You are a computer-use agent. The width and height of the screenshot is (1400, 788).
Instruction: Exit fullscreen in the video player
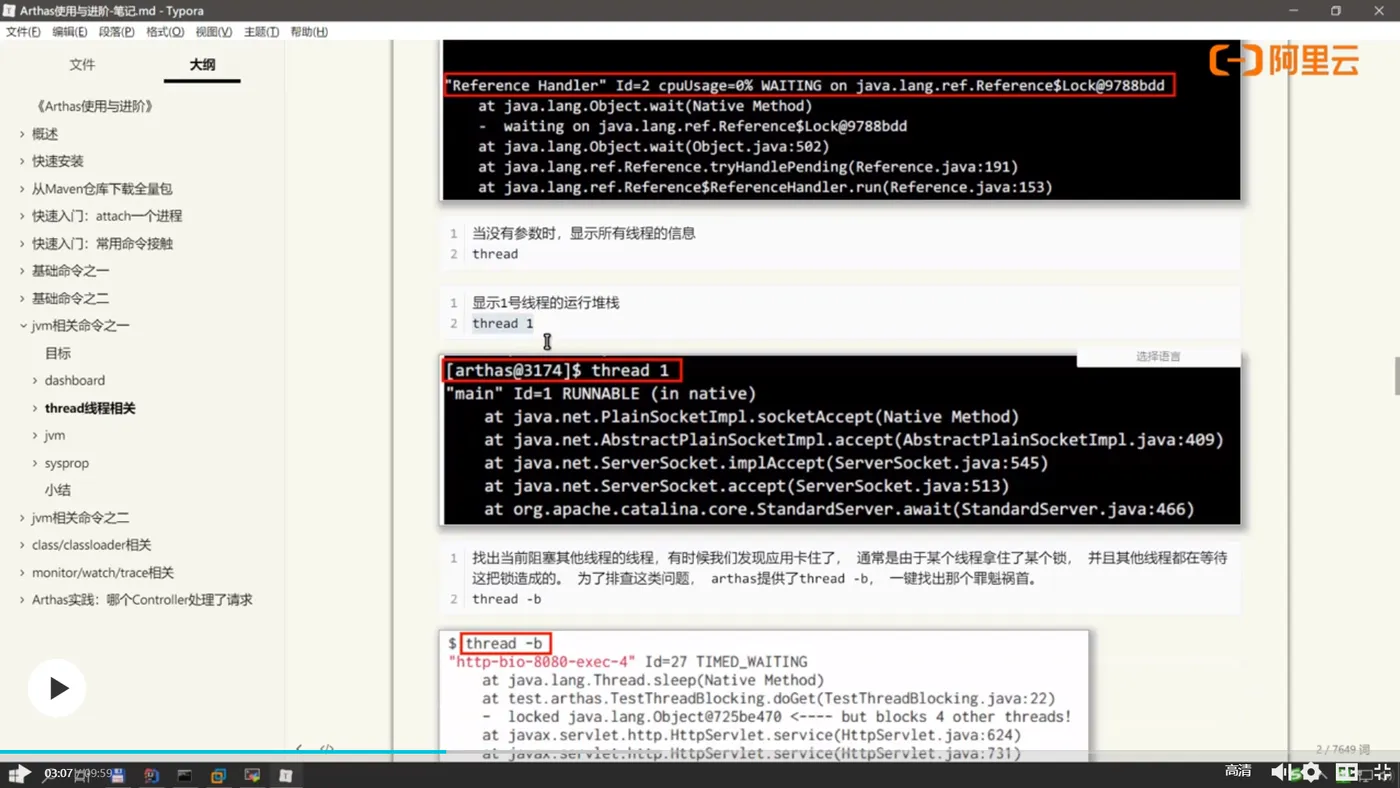1383,772
